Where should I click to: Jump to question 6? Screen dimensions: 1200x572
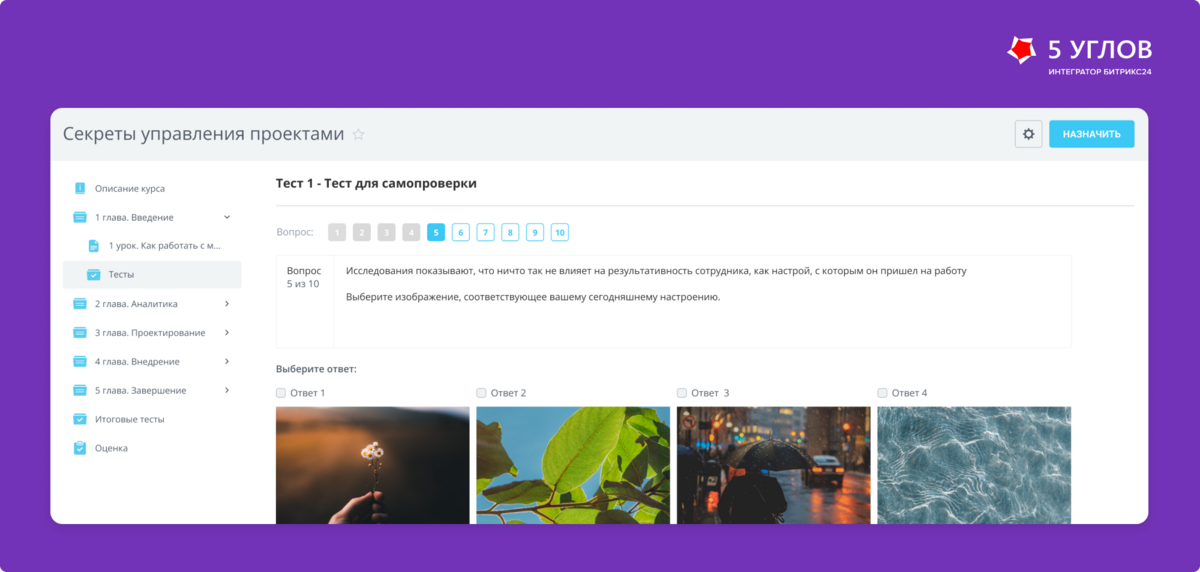pyautogui.click(x=461, y=233)
